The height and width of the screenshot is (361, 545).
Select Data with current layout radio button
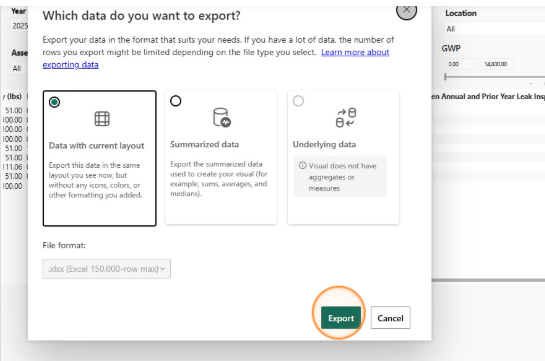(54, 102)
